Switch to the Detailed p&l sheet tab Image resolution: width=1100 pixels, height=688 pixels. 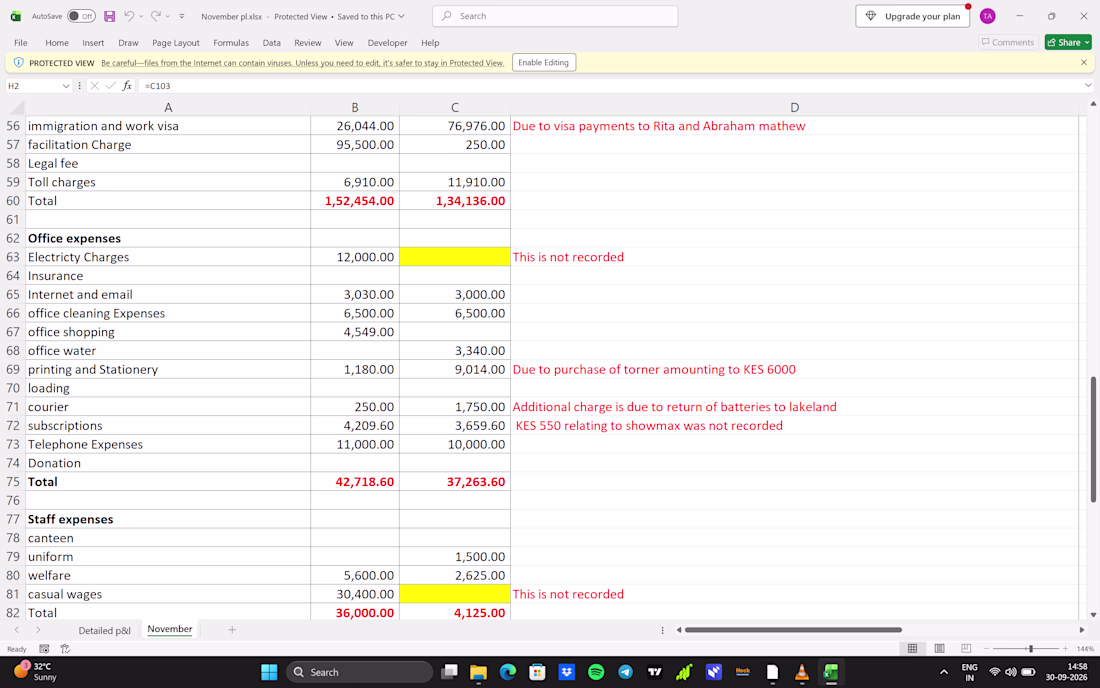point(105,630)
